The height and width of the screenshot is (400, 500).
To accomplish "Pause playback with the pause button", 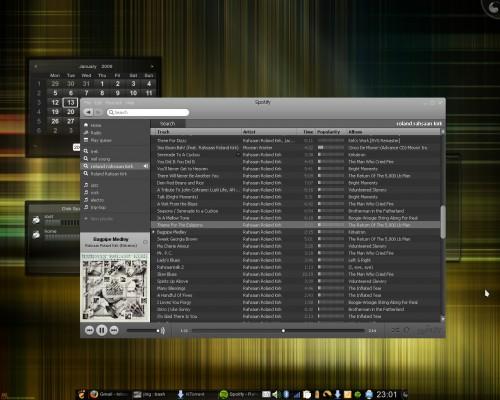I will (x=102, y=330).
